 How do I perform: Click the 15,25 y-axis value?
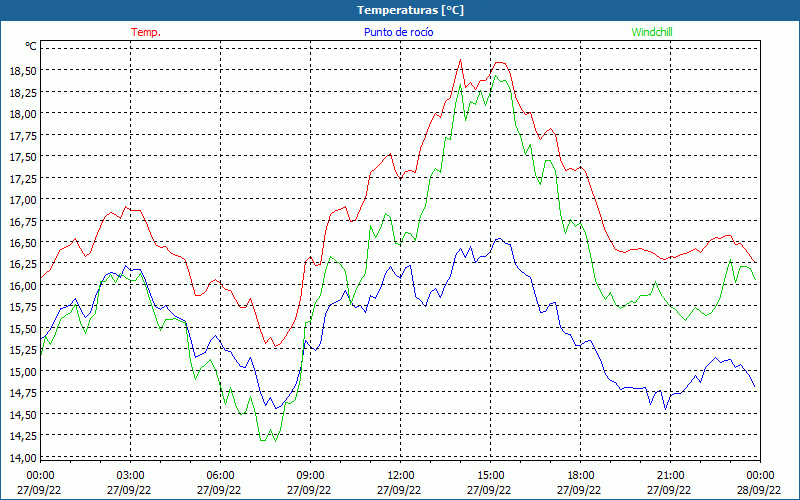click(23, 350)
